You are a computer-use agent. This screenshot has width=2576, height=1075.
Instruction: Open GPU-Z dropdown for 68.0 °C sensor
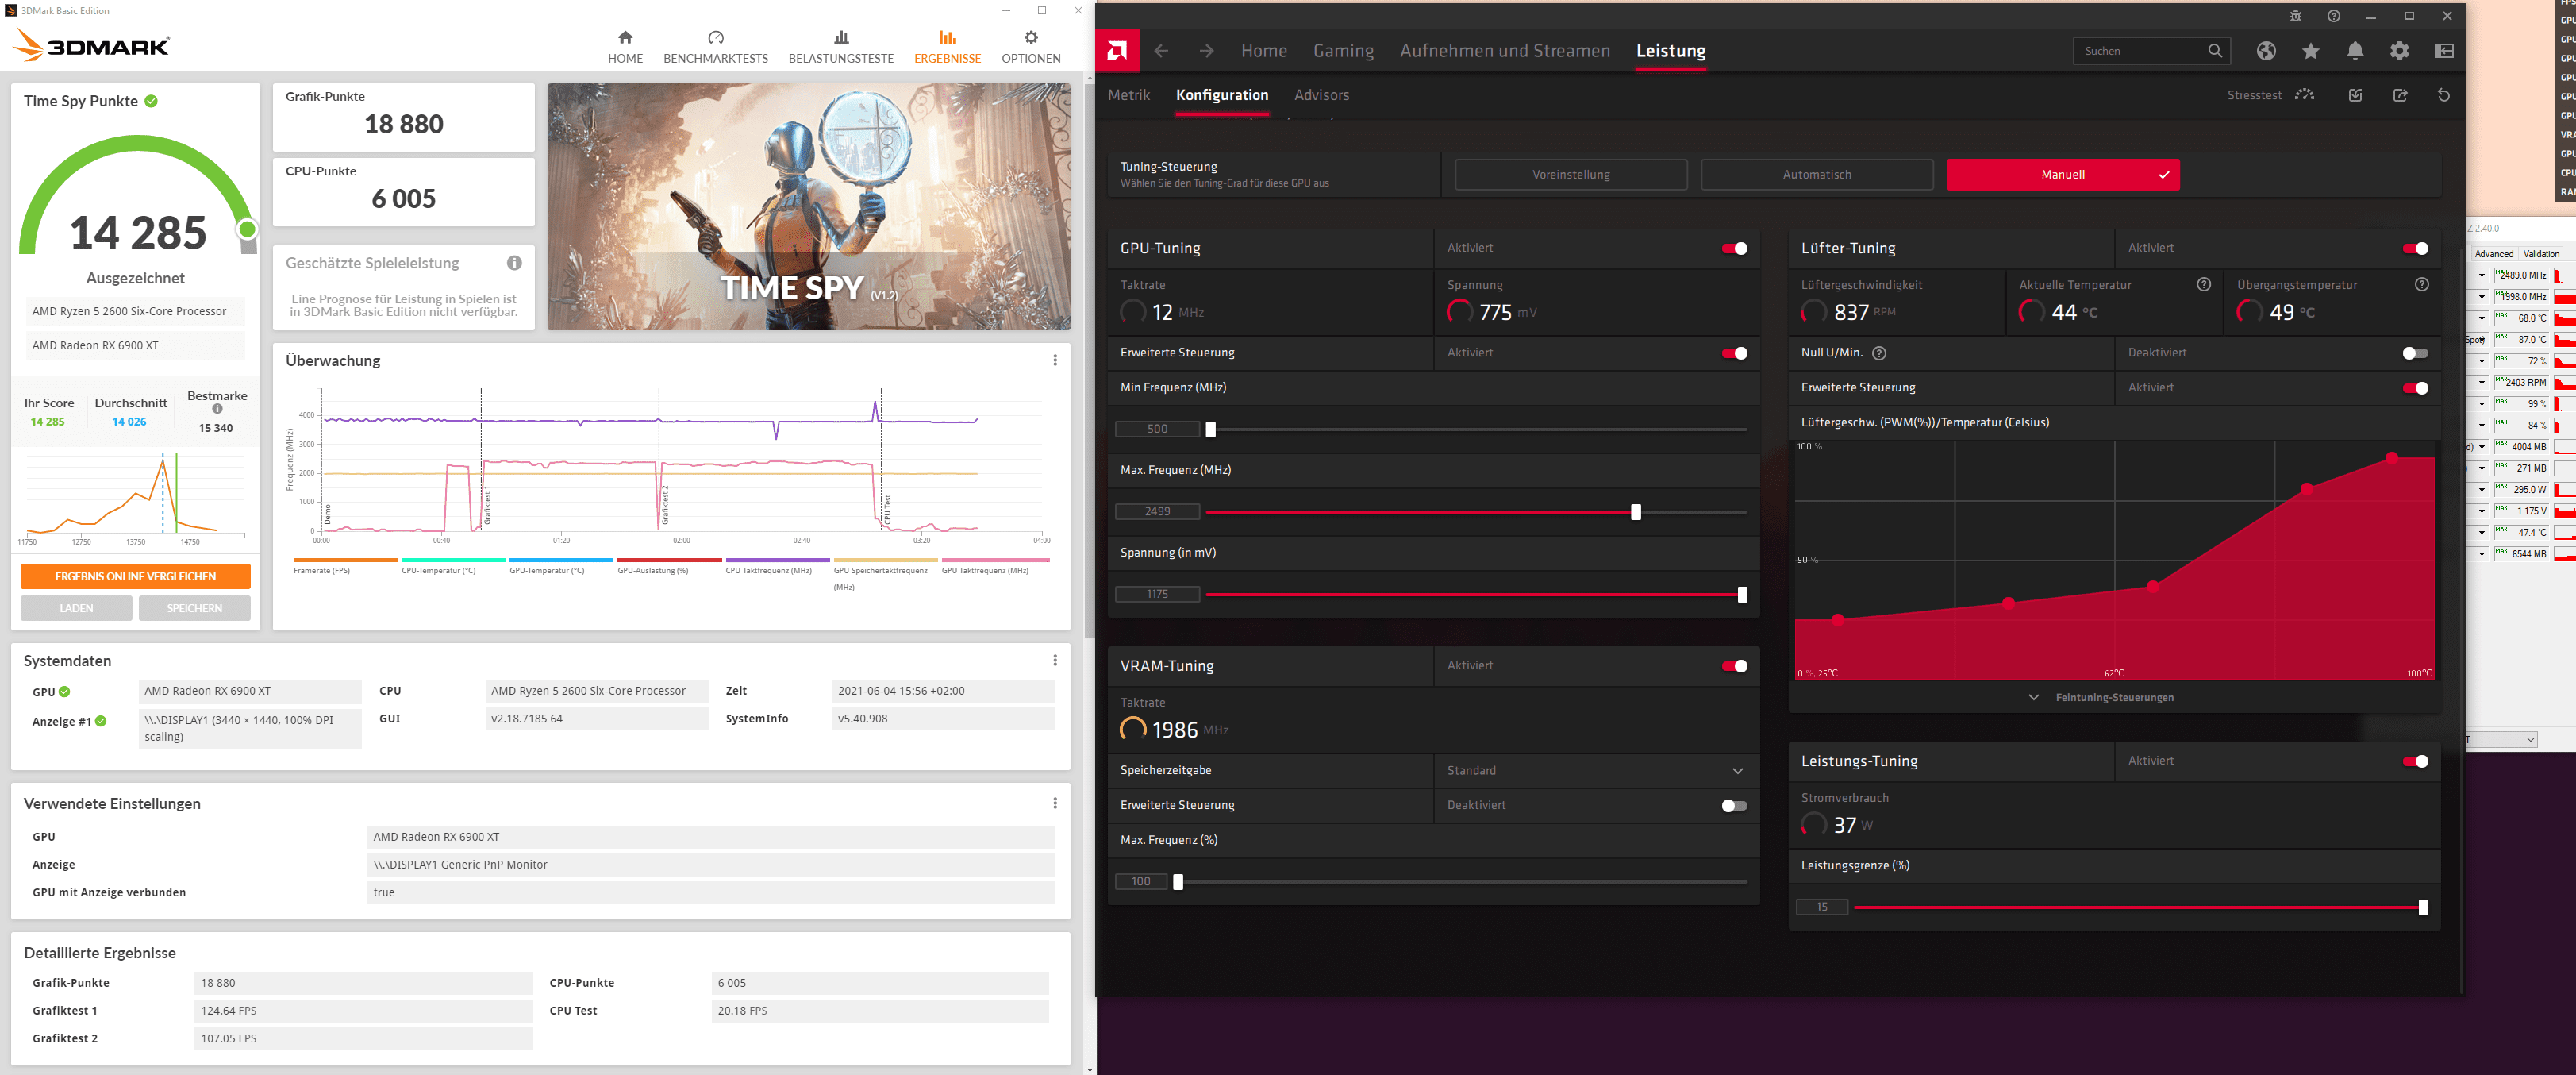[2481, 319]
